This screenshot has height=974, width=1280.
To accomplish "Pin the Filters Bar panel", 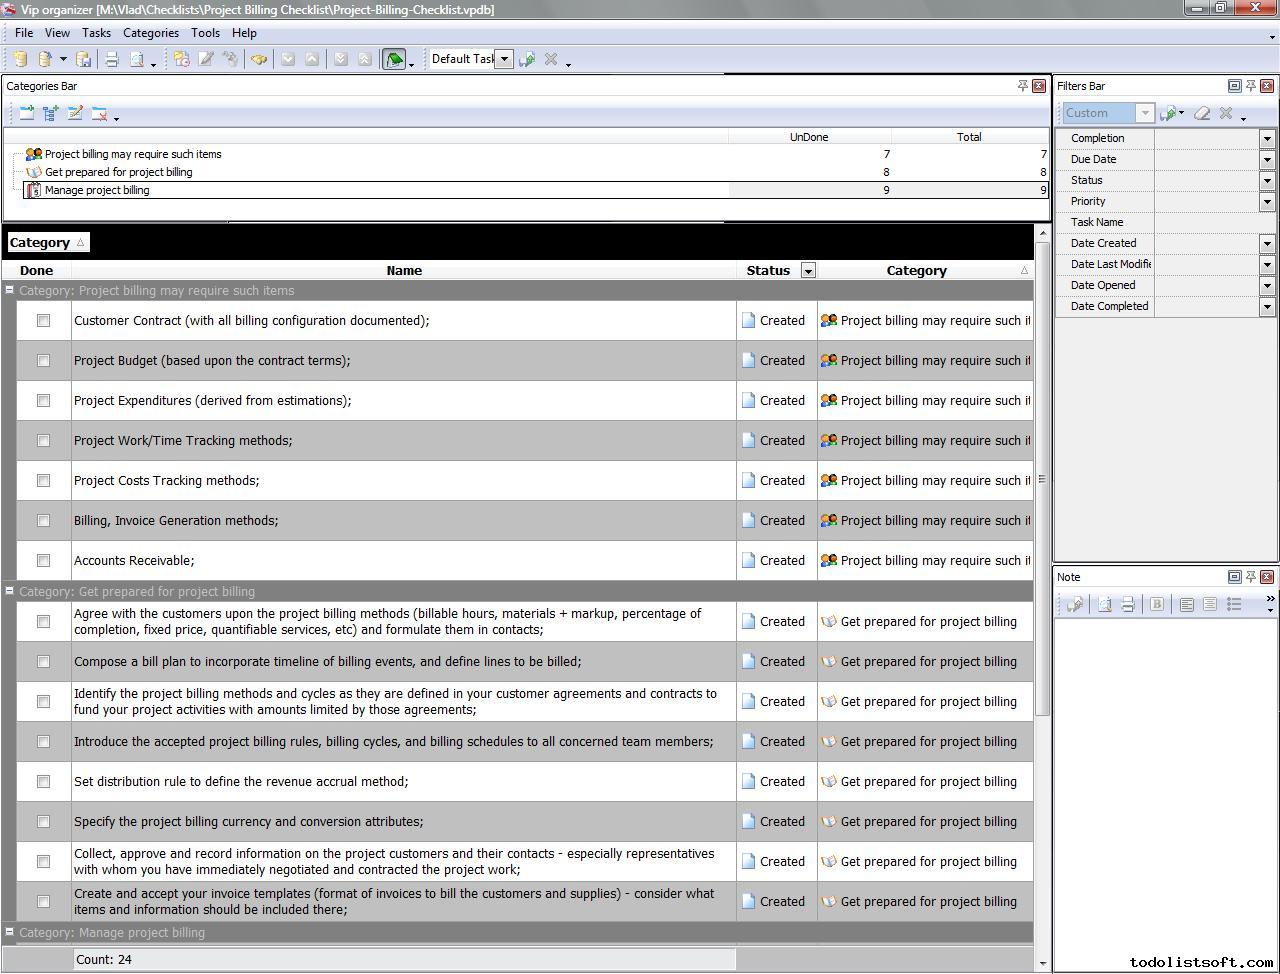I will (1250, 86).
